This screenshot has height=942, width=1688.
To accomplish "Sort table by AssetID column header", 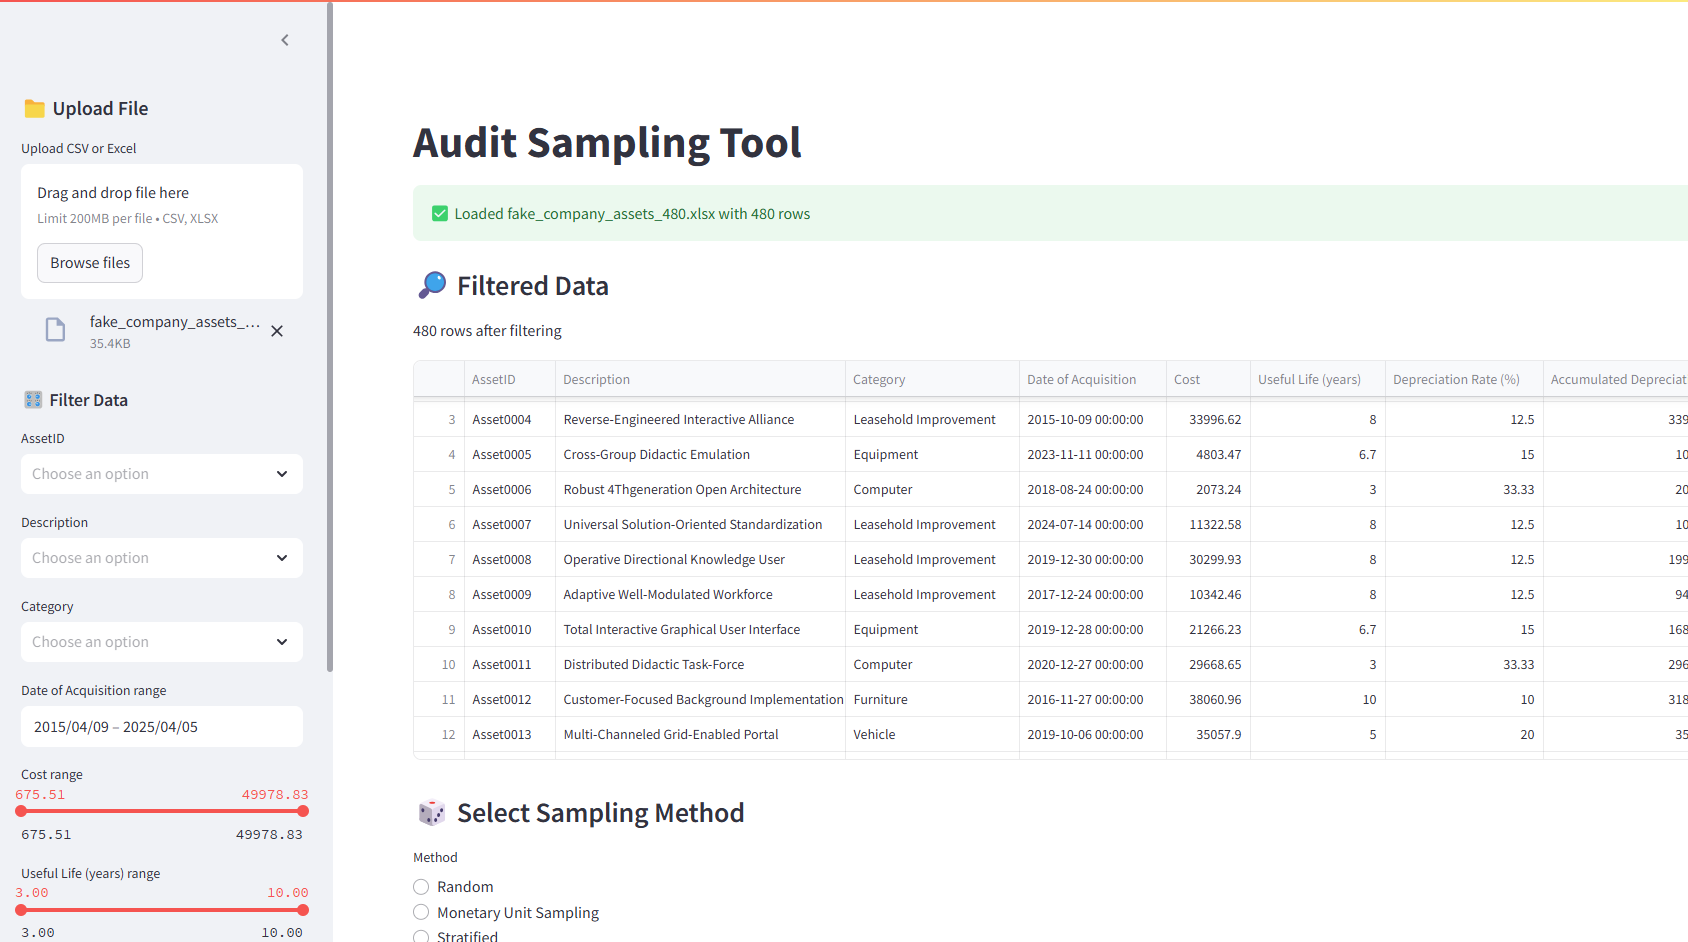I will [510, 379].
